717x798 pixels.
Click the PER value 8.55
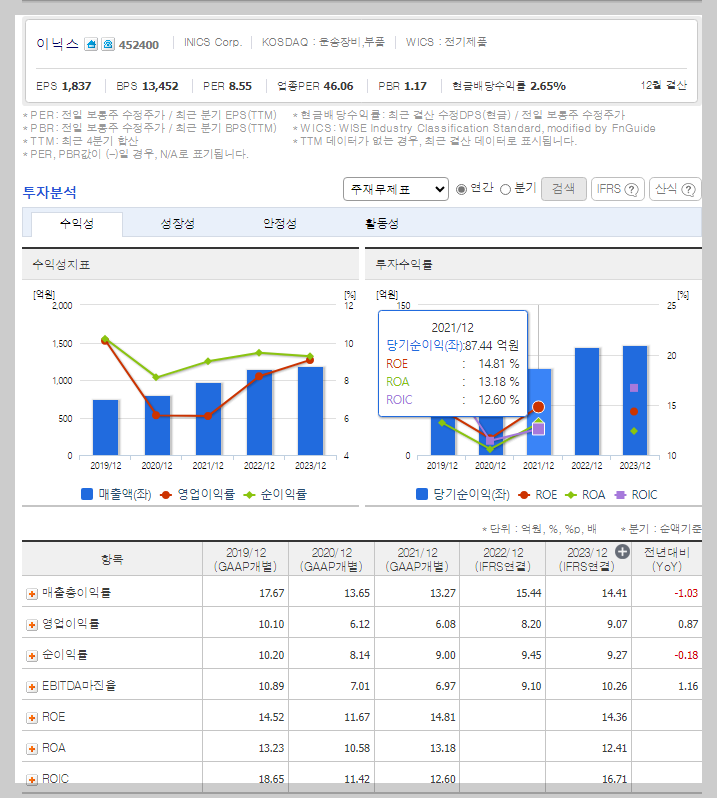pos(240,86)
